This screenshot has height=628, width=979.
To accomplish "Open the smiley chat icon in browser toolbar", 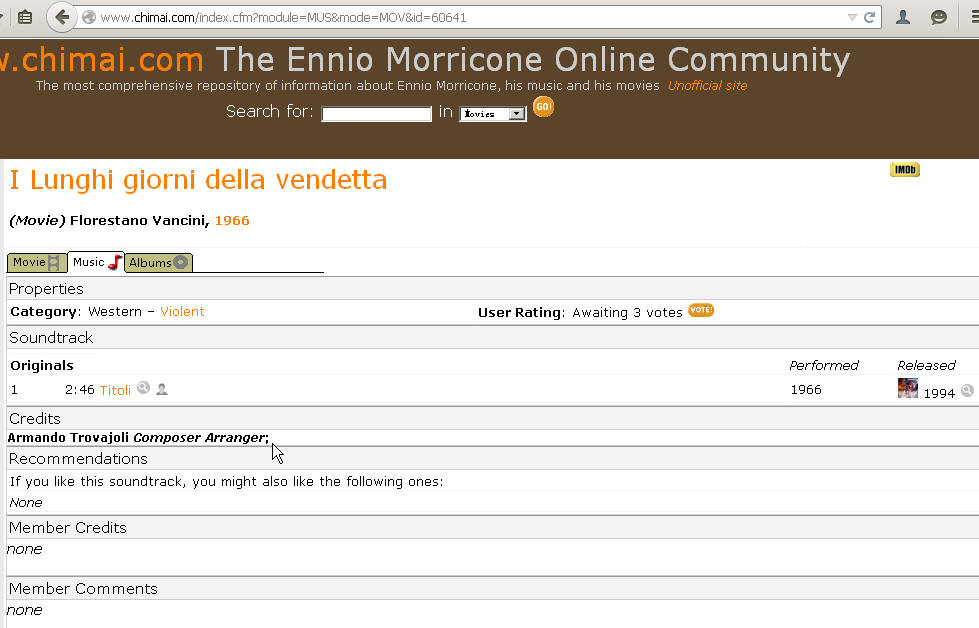I will (x=938, y=17).
